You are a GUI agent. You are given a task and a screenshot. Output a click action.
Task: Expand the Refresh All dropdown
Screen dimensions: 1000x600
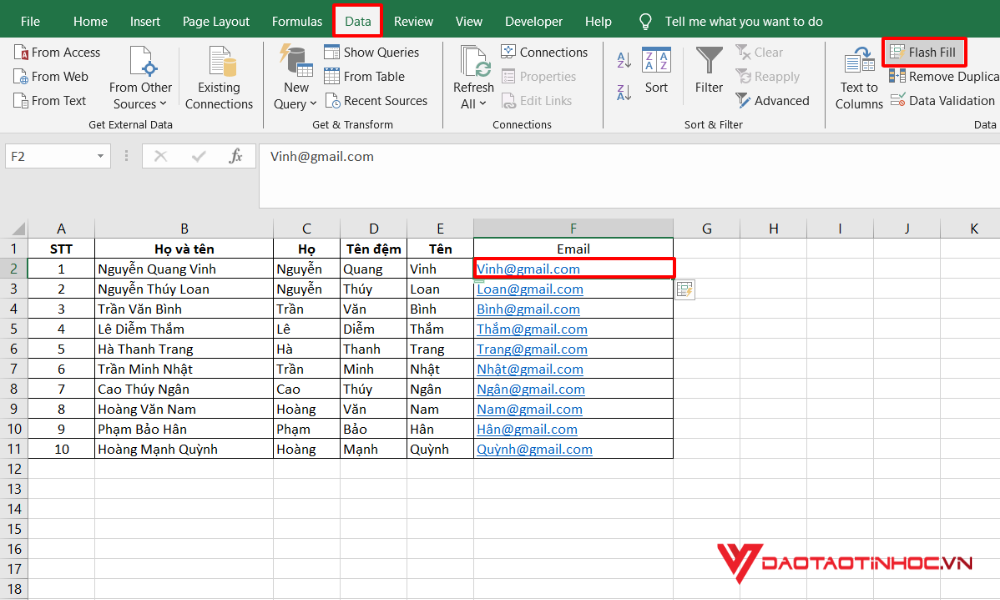(473, 103)
